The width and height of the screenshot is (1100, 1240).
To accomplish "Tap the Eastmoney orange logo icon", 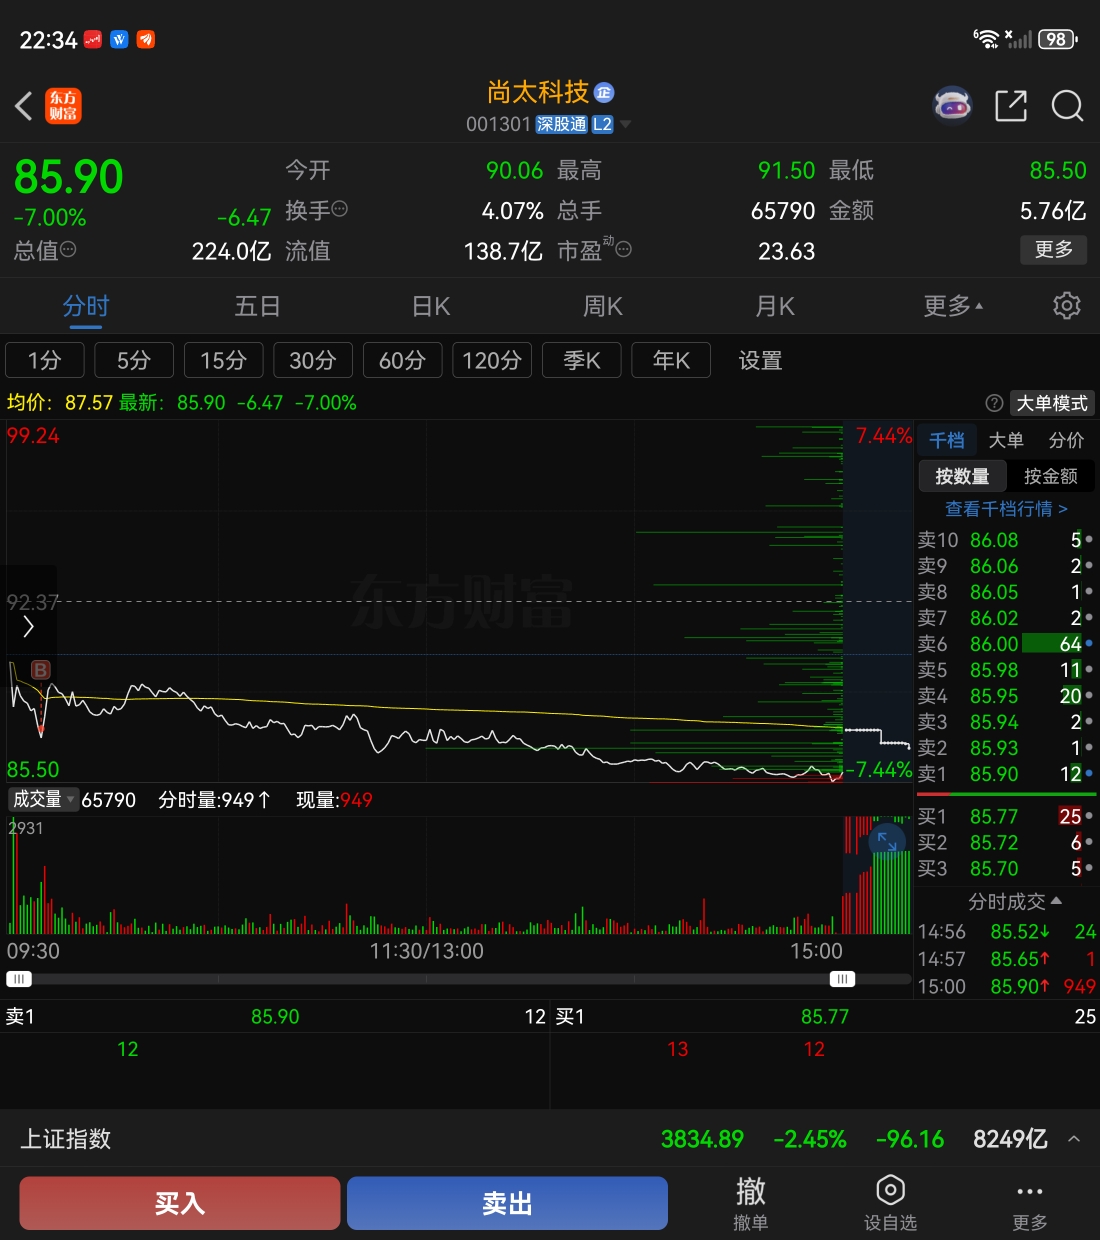I will coord(63,105).
